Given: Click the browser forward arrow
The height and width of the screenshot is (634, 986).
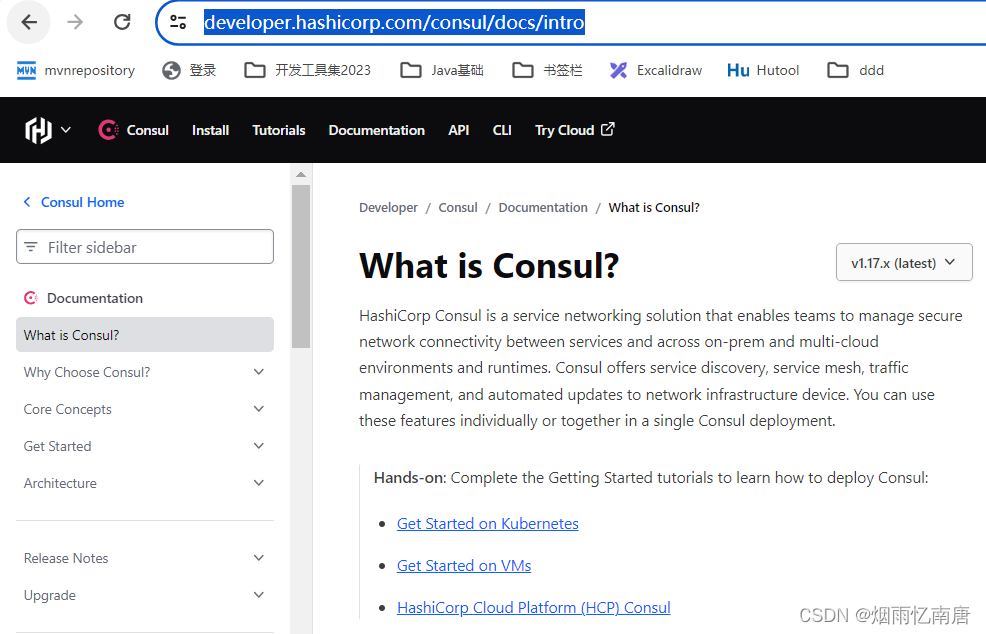Looking at the screenshot, I should point(75,23).
